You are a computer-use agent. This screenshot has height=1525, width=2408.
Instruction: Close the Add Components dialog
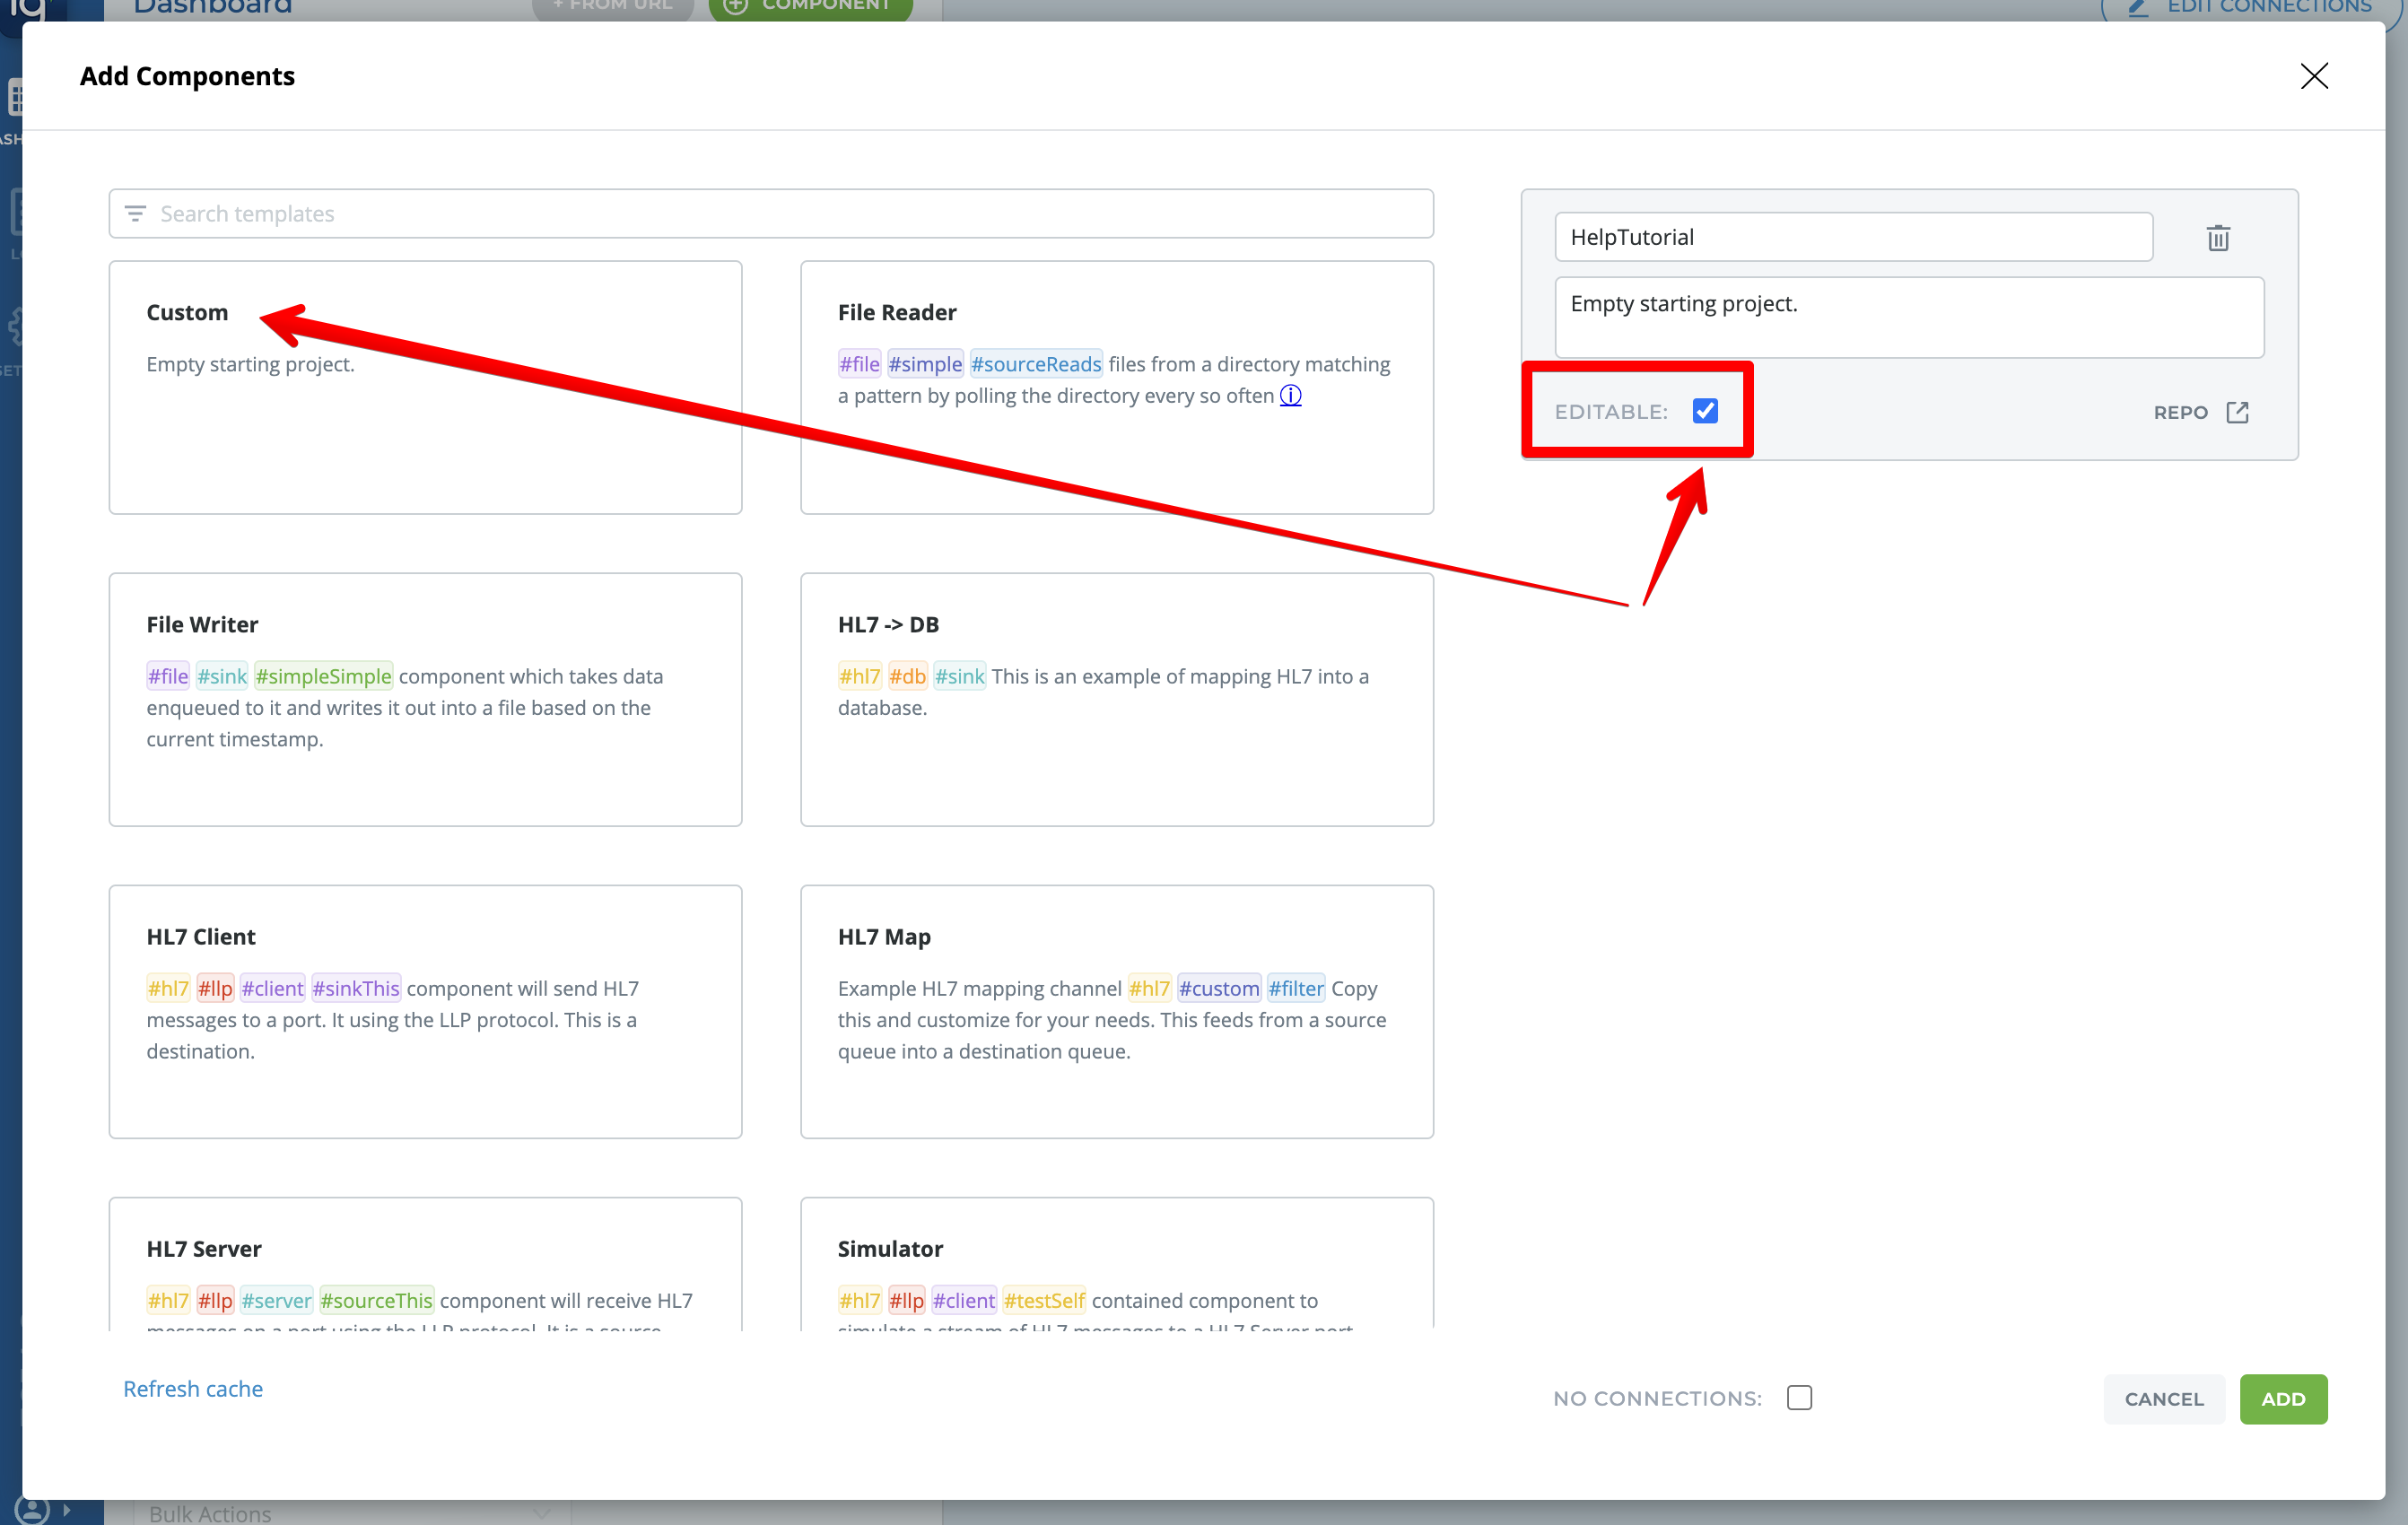point(2313,77)
